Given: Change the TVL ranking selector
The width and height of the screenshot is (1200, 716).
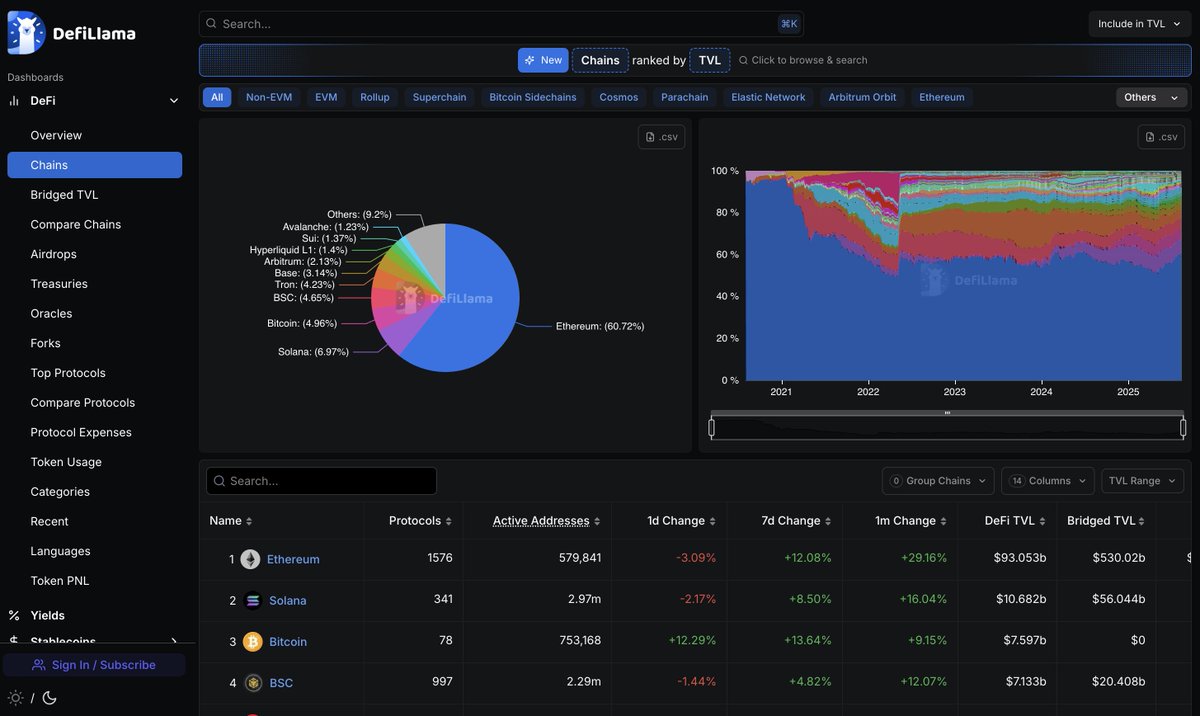Looking at the screenshot, I should pyautogui.click(x=710, y=60).
